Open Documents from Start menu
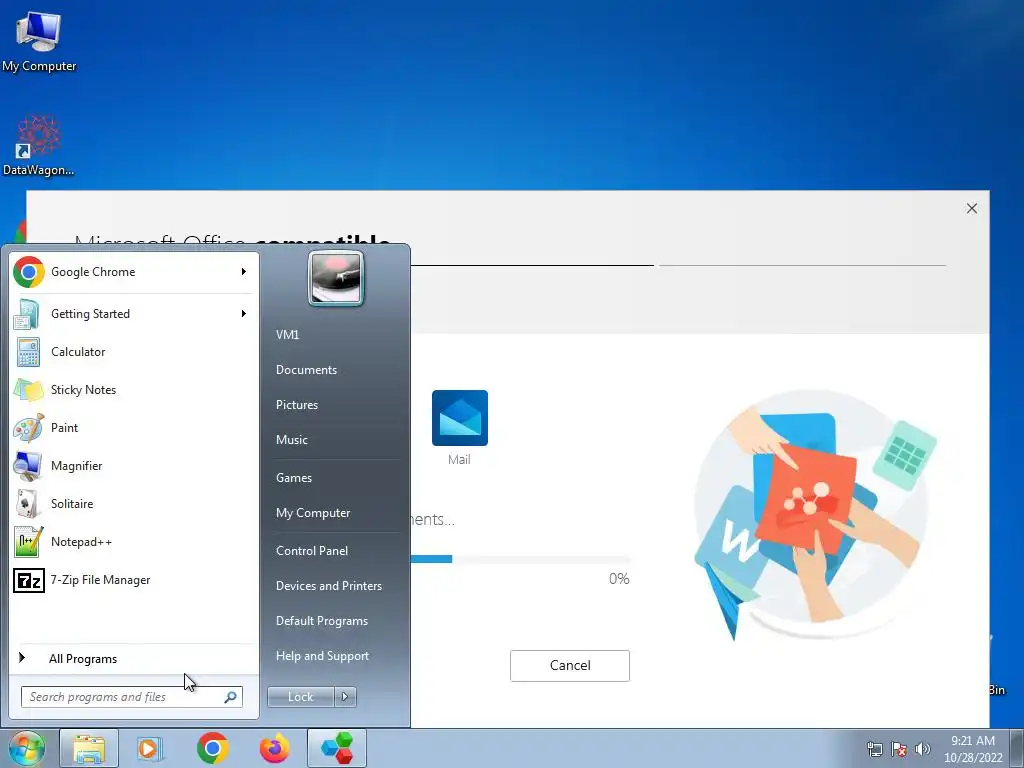The image size is (1024, 768). point(306,370)
